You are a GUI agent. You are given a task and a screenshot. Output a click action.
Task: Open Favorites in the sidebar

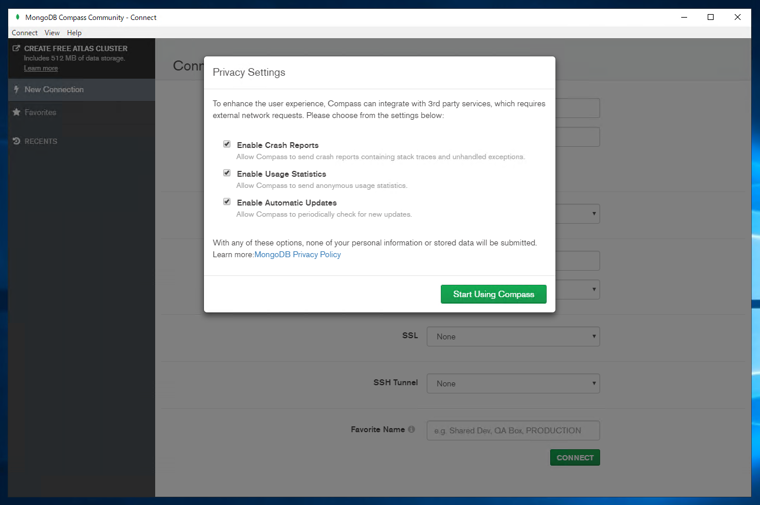point(81,112)
